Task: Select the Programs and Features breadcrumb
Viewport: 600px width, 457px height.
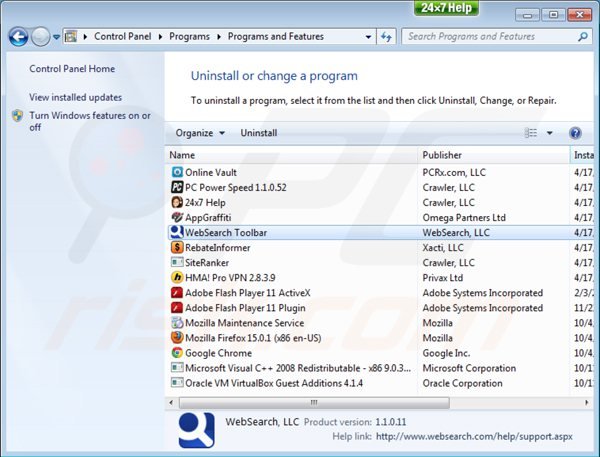Action: (276, 36)
